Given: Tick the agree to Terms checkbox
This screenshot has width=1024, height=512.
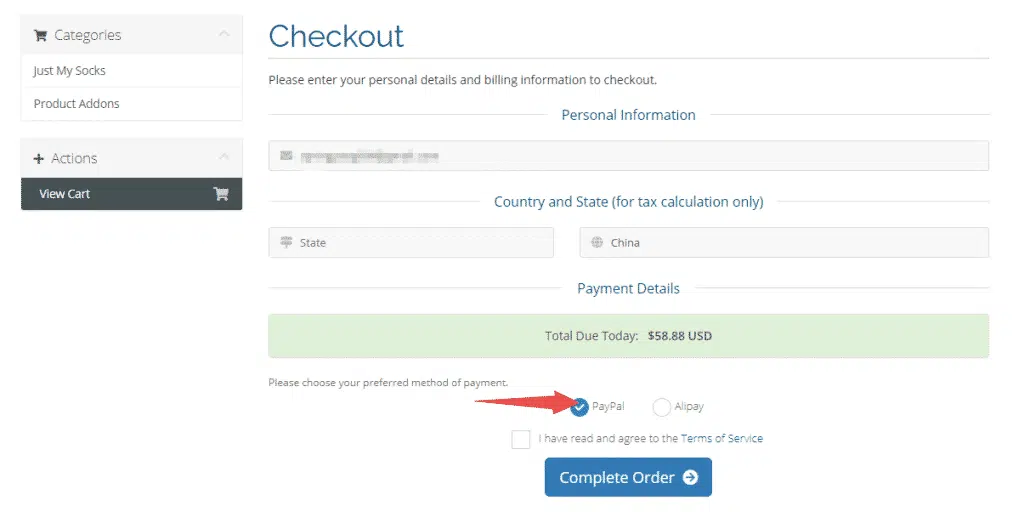Looking at the screenshot, I should (520, 439).
